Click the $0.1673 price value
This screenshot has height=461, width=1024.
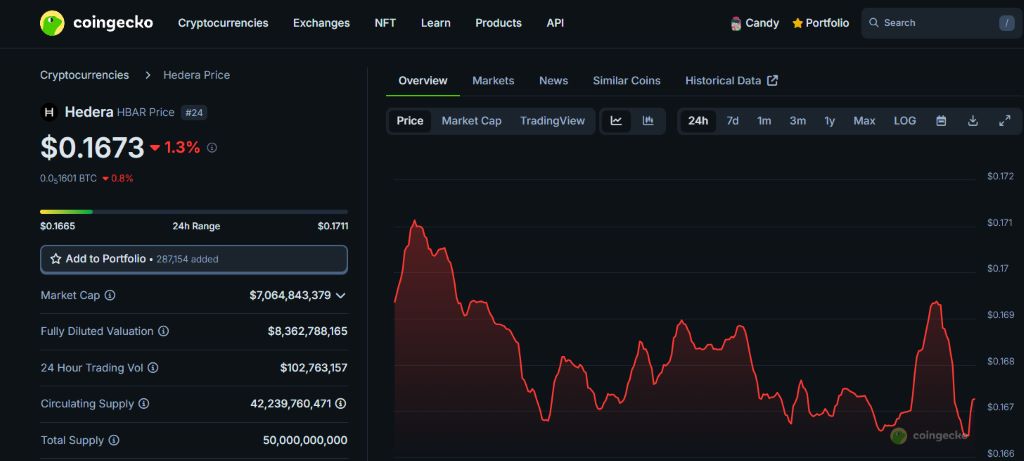click(x=92, y=148)
